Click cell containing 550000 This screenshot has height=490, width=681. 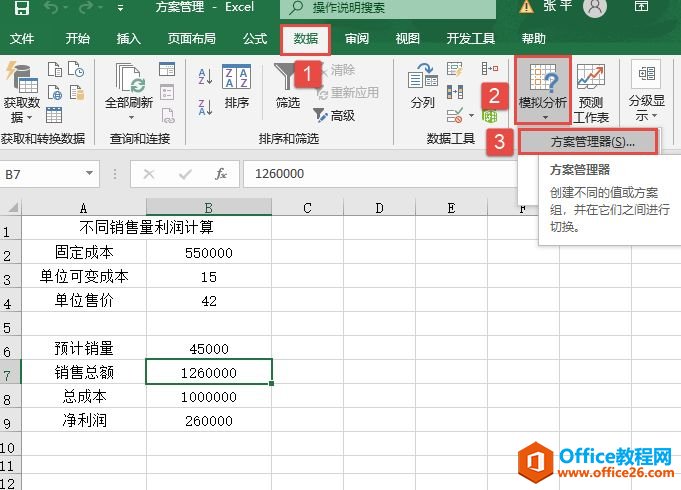click(x=209, y=252)
